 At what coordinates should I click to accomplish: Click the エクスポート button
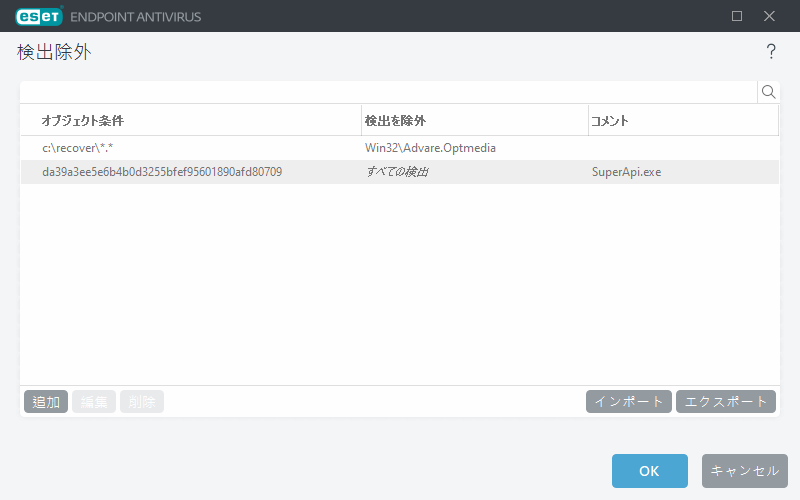tap(726, 402)
